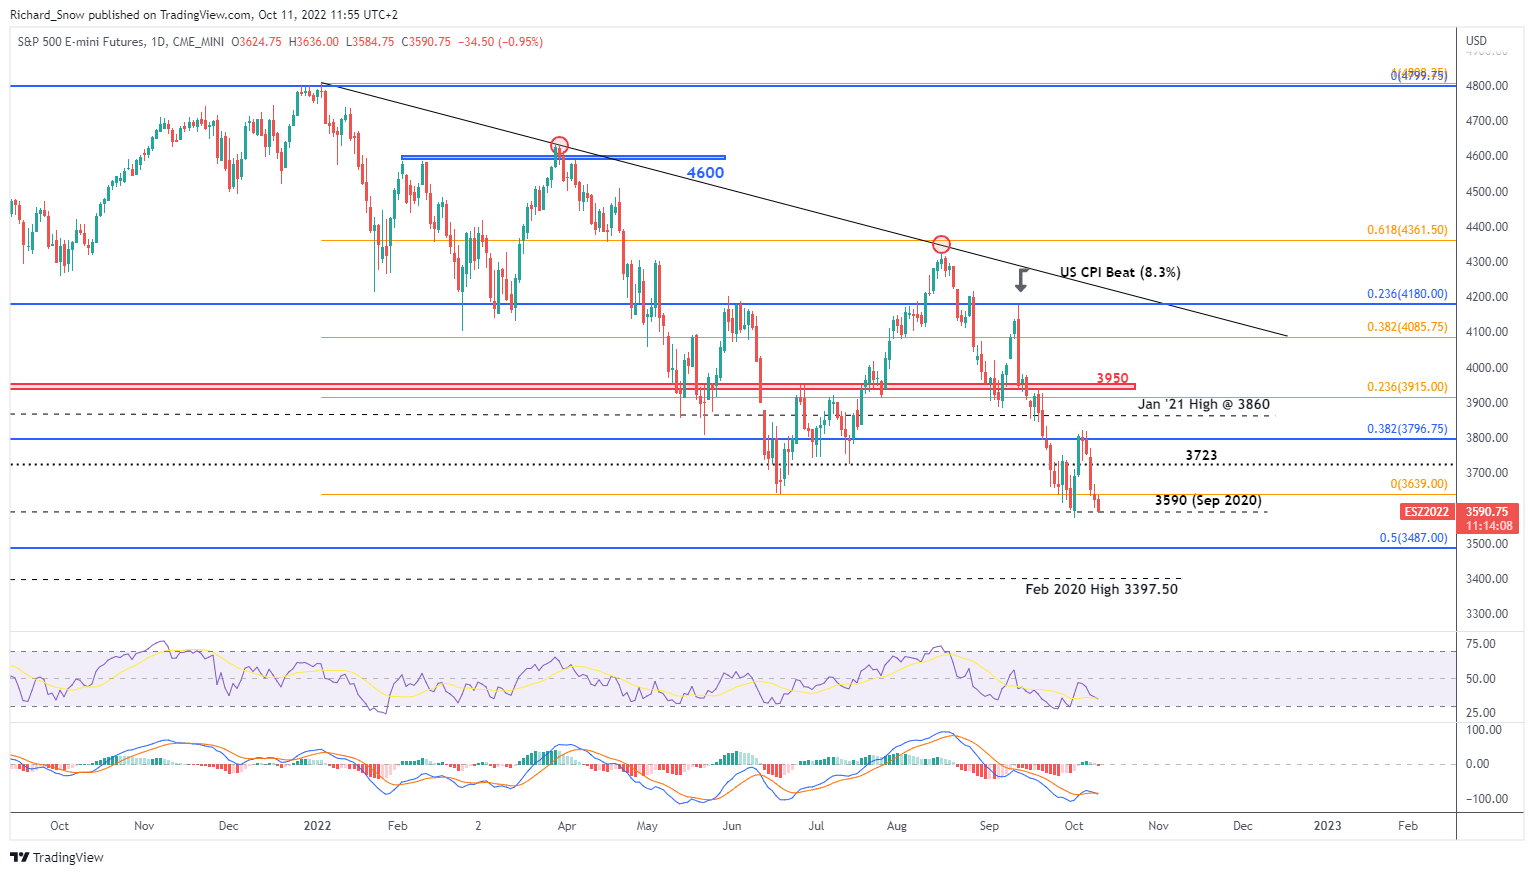1534x875 pixels.
Task: Click the current price tag 3590.75 beside ESZ2022
Action: pos(1486,511)
